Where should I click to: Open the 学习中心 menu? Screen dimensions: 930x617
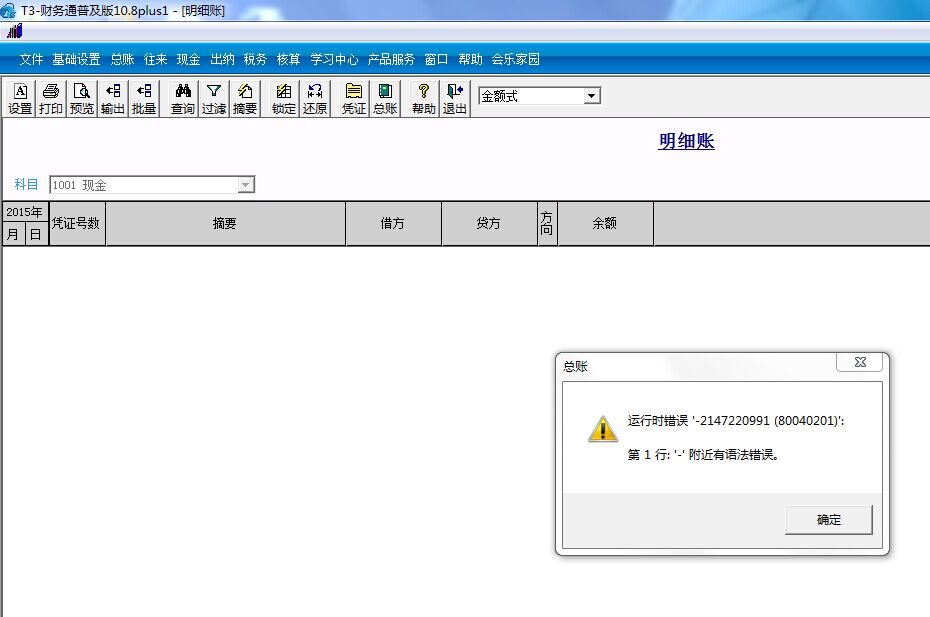[335, 59]
